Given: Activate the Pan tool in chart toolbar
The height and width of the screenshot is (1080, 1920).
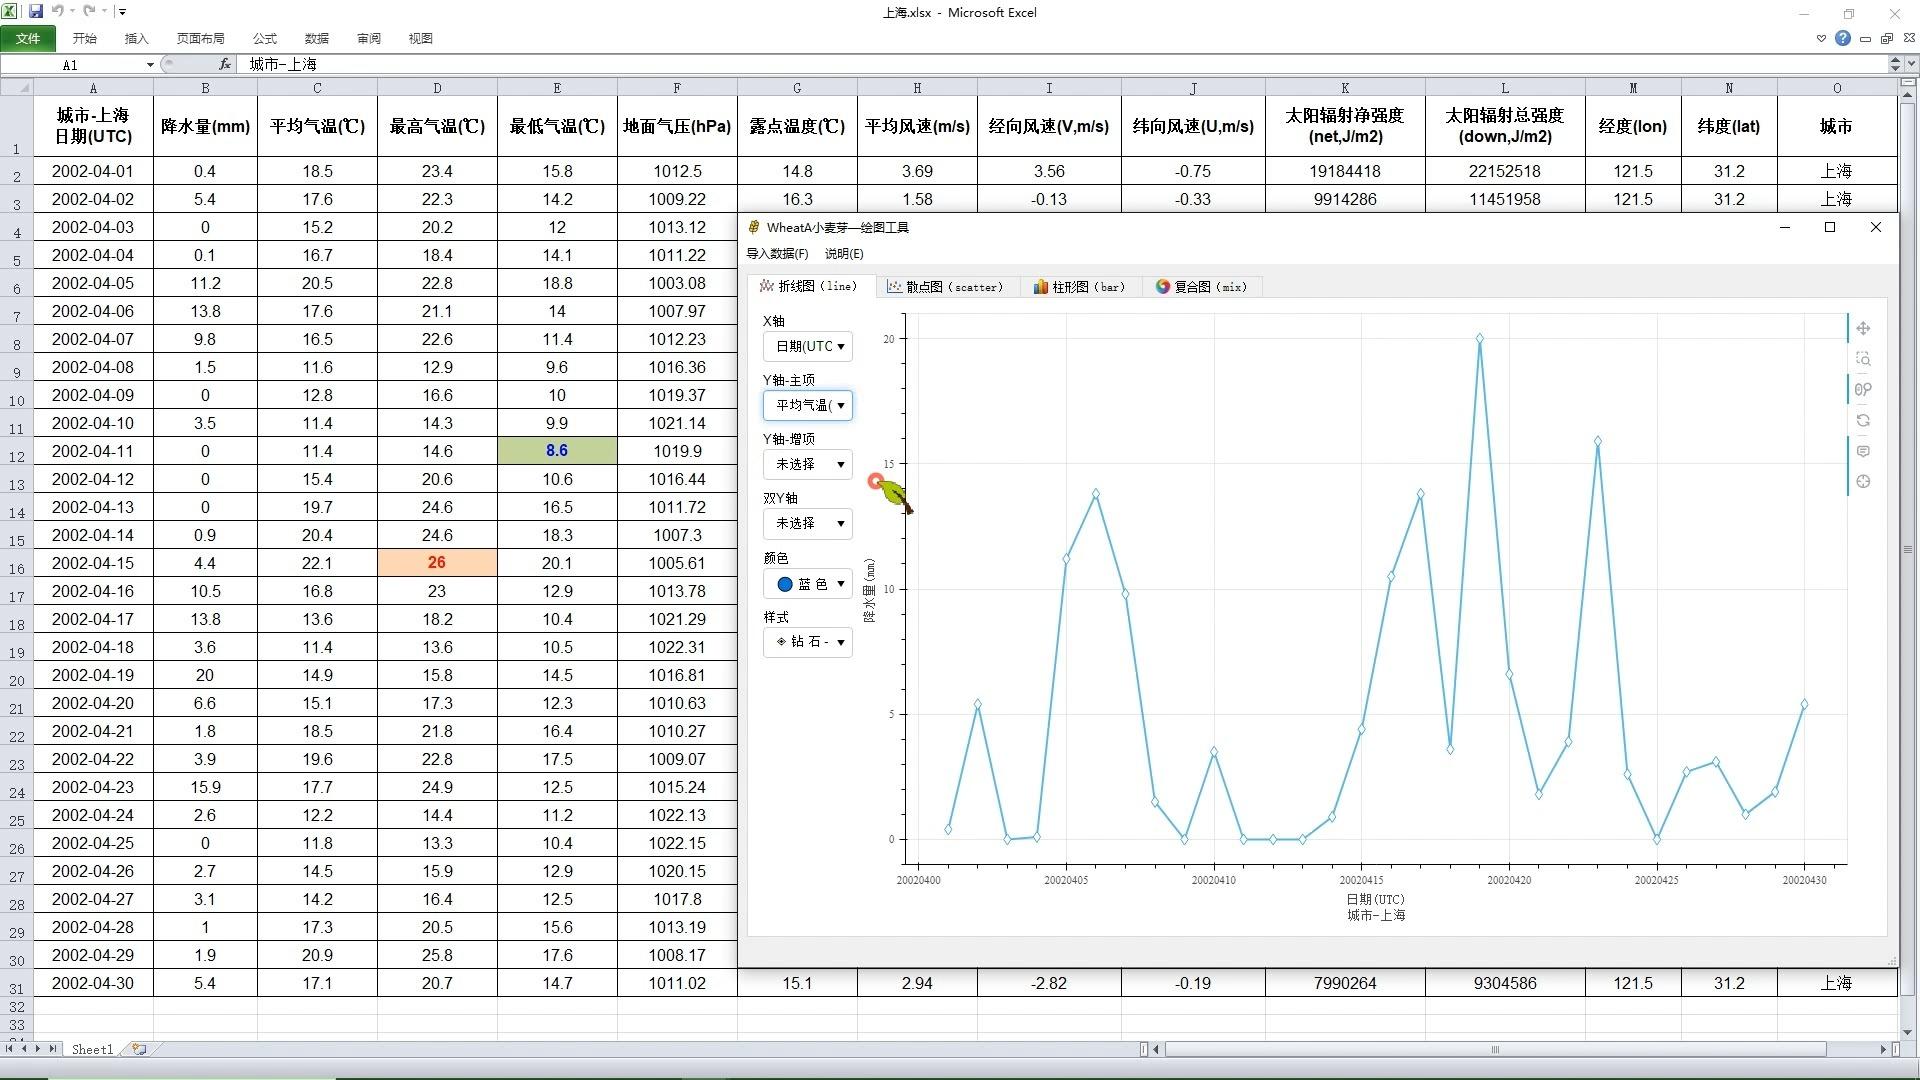Looking at the screenshot, I should pos(1863,328).
